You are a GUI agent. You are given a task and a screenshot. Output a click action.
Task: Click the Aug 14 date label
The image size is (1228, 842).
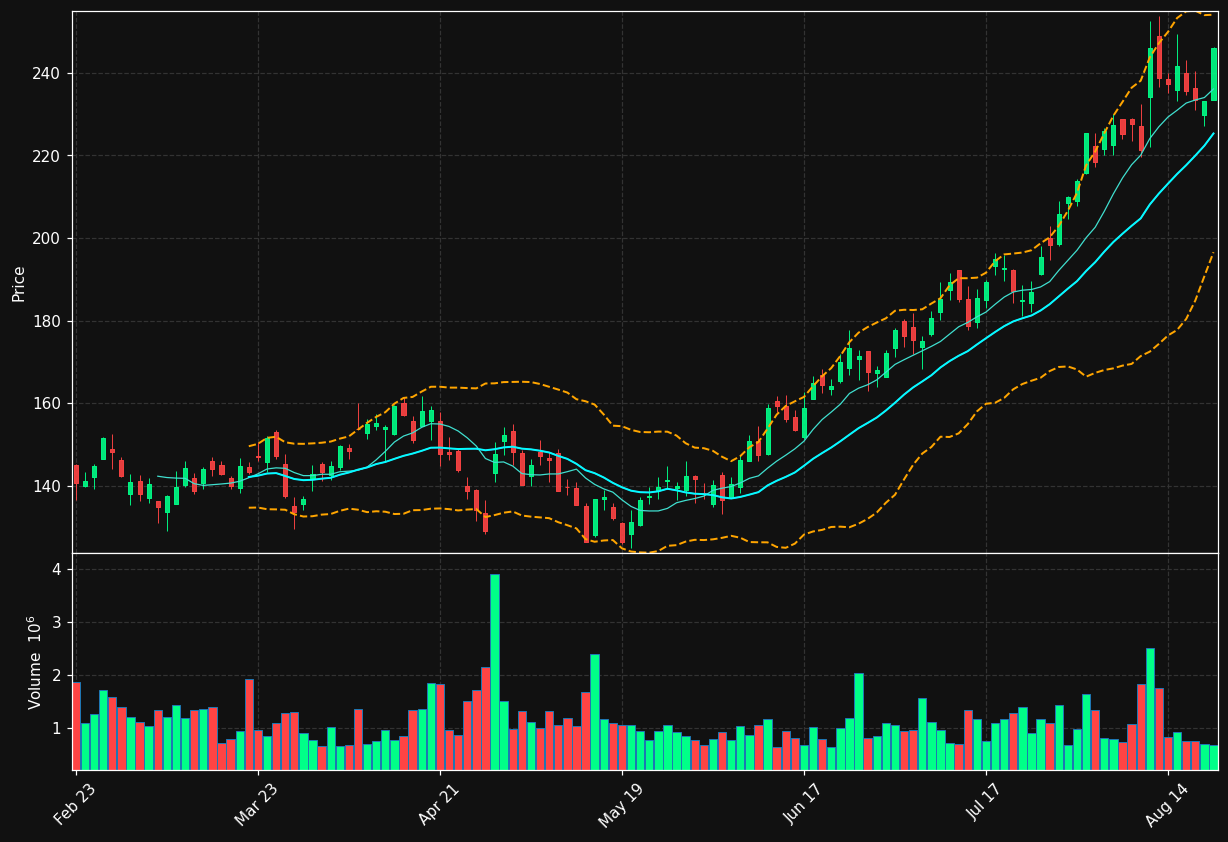[1168, 803]
